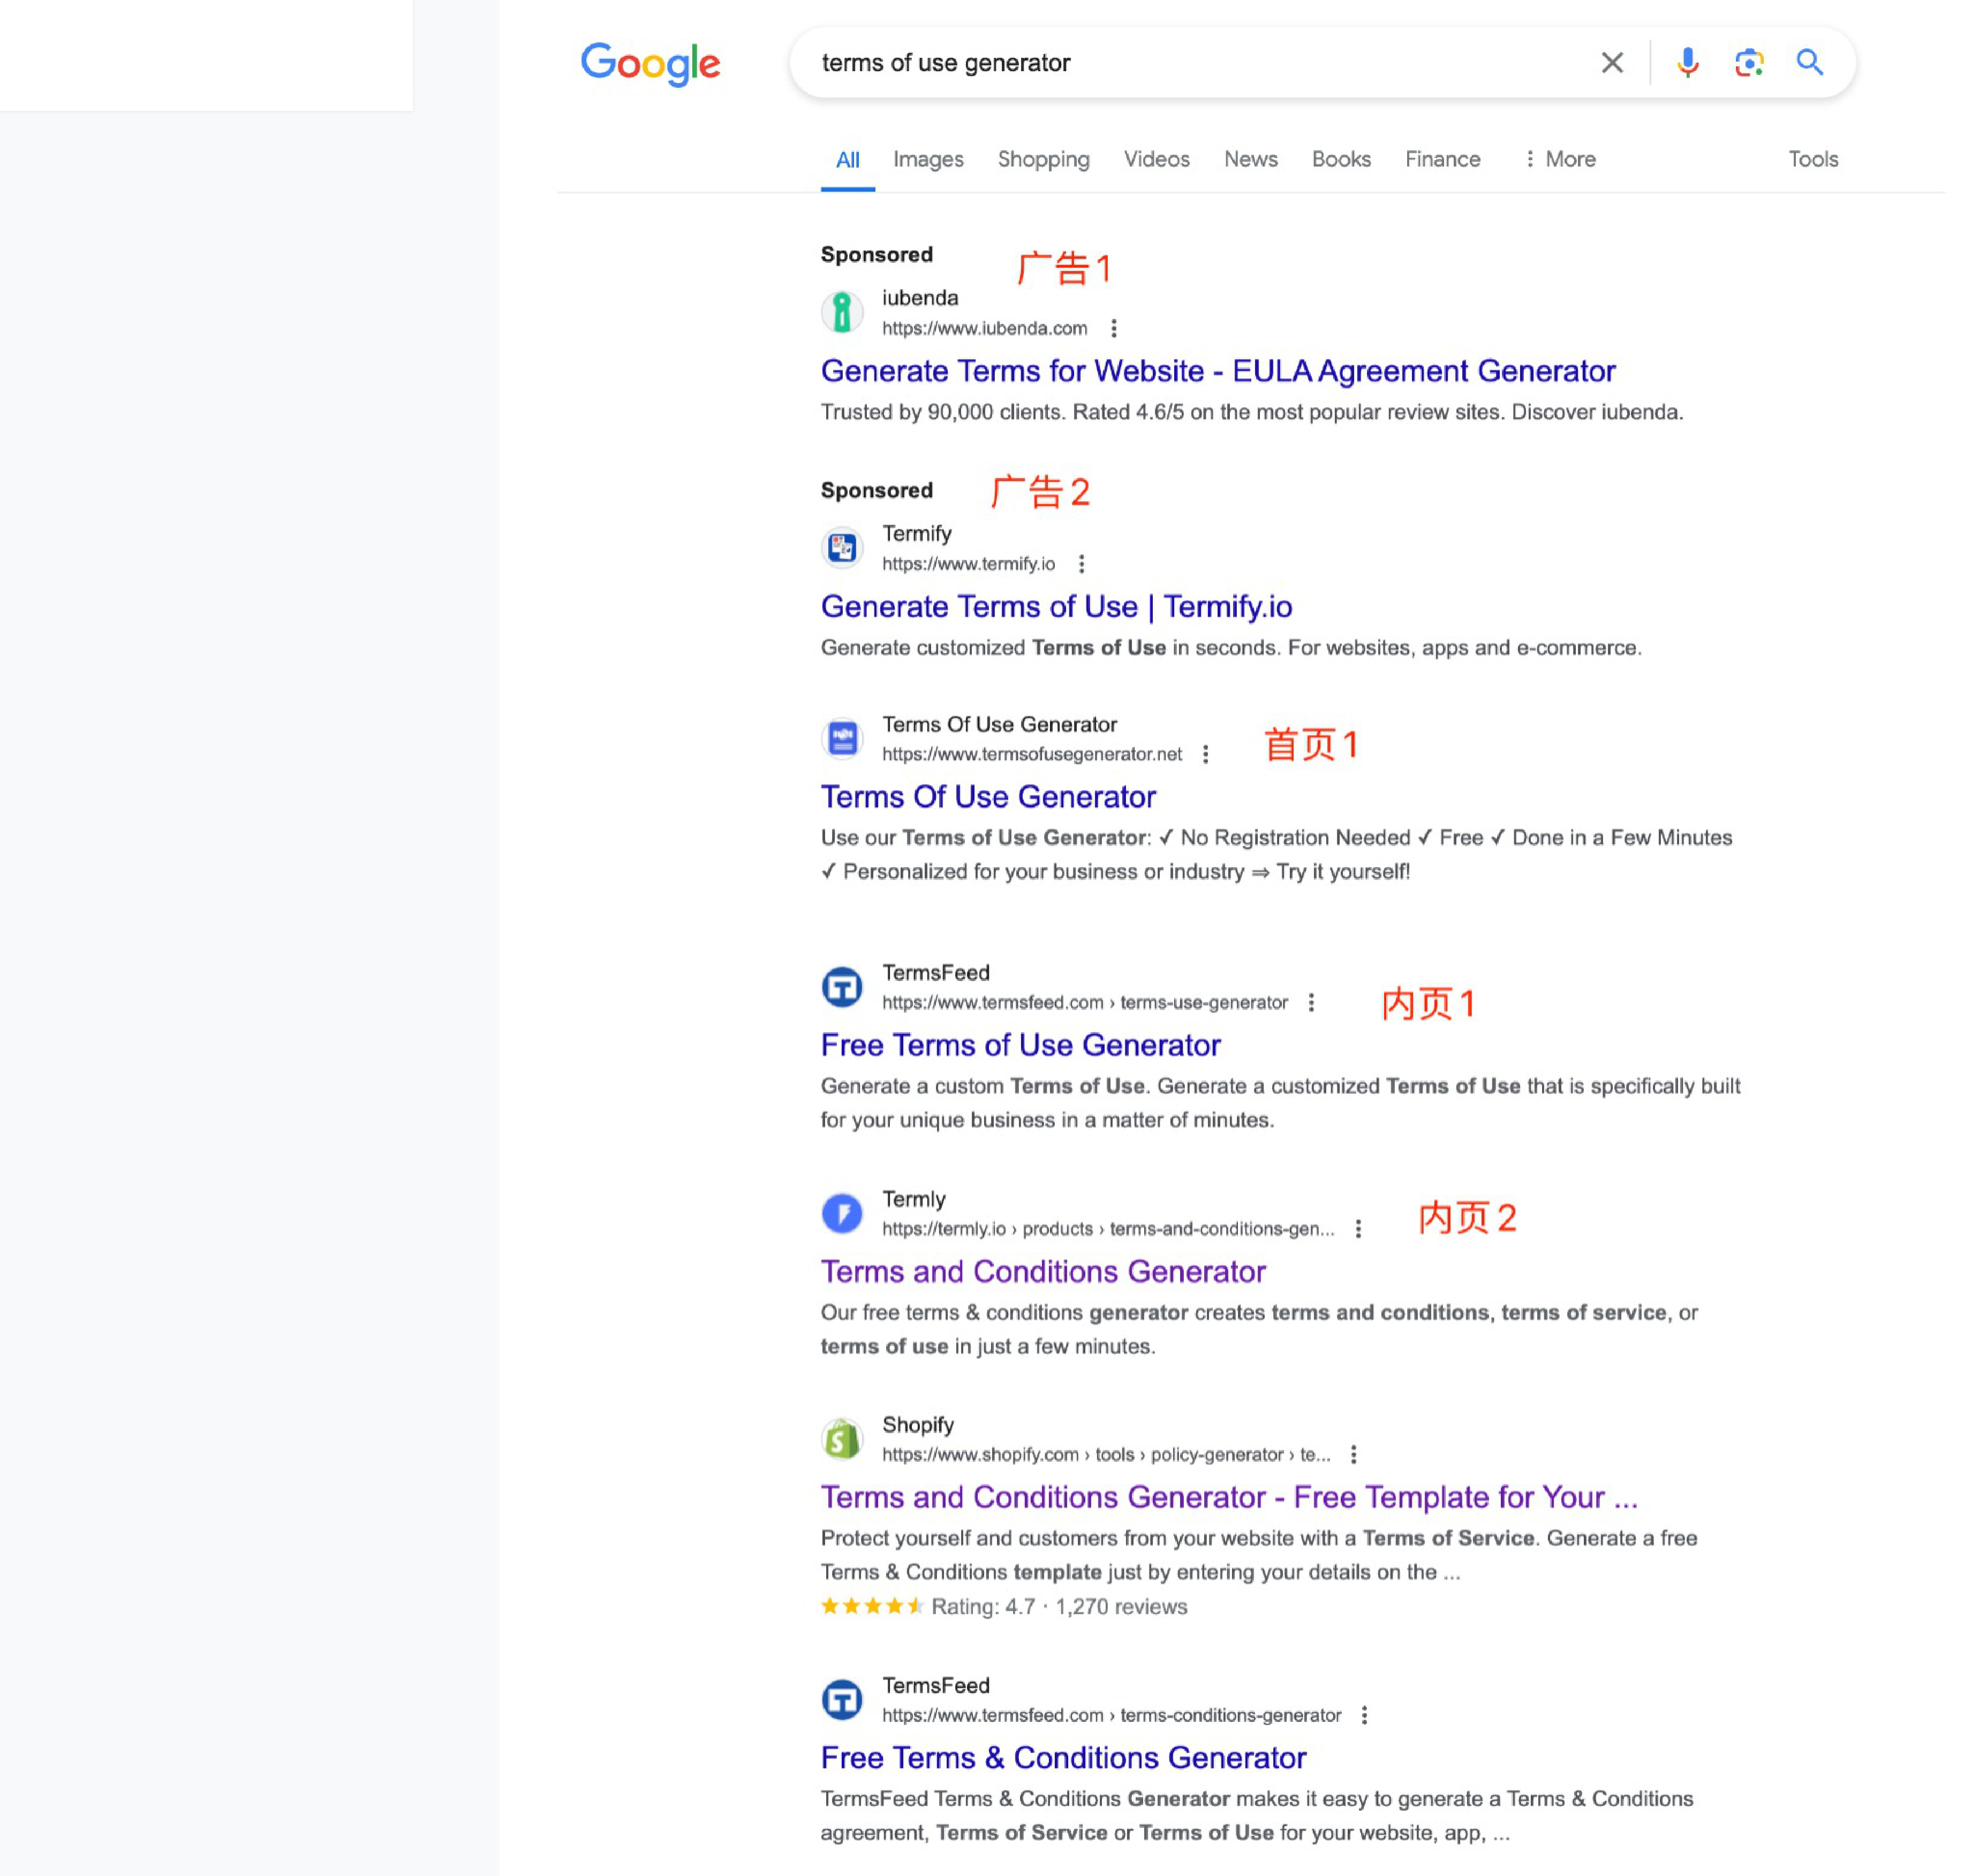The image size is (1987, 1876).
Task: Click the magnifier search submit icon
Action: click(1809, 63)
